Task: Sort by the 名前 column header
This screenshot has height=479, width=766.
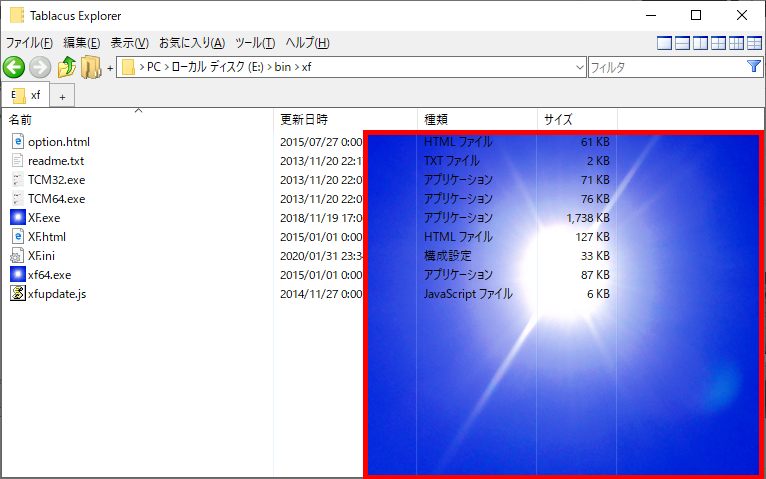Action: [x=138, y=120]
